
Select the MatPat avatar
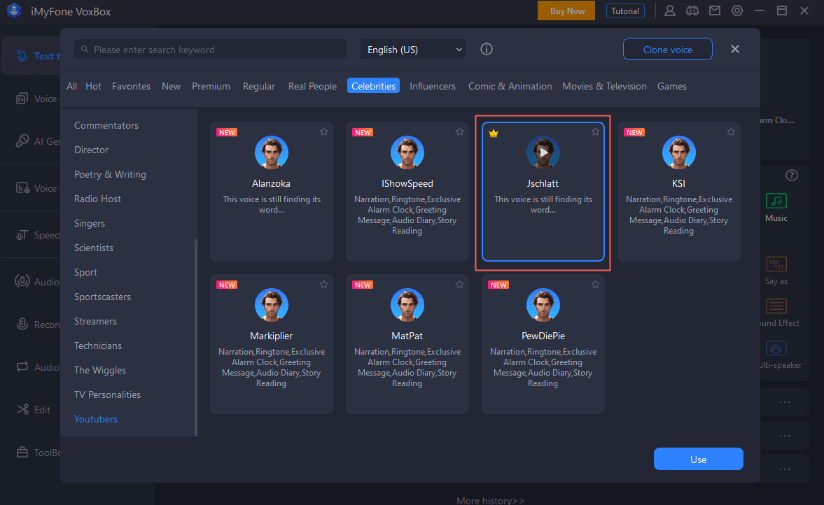pyautogui.click(x=407, y=305)
